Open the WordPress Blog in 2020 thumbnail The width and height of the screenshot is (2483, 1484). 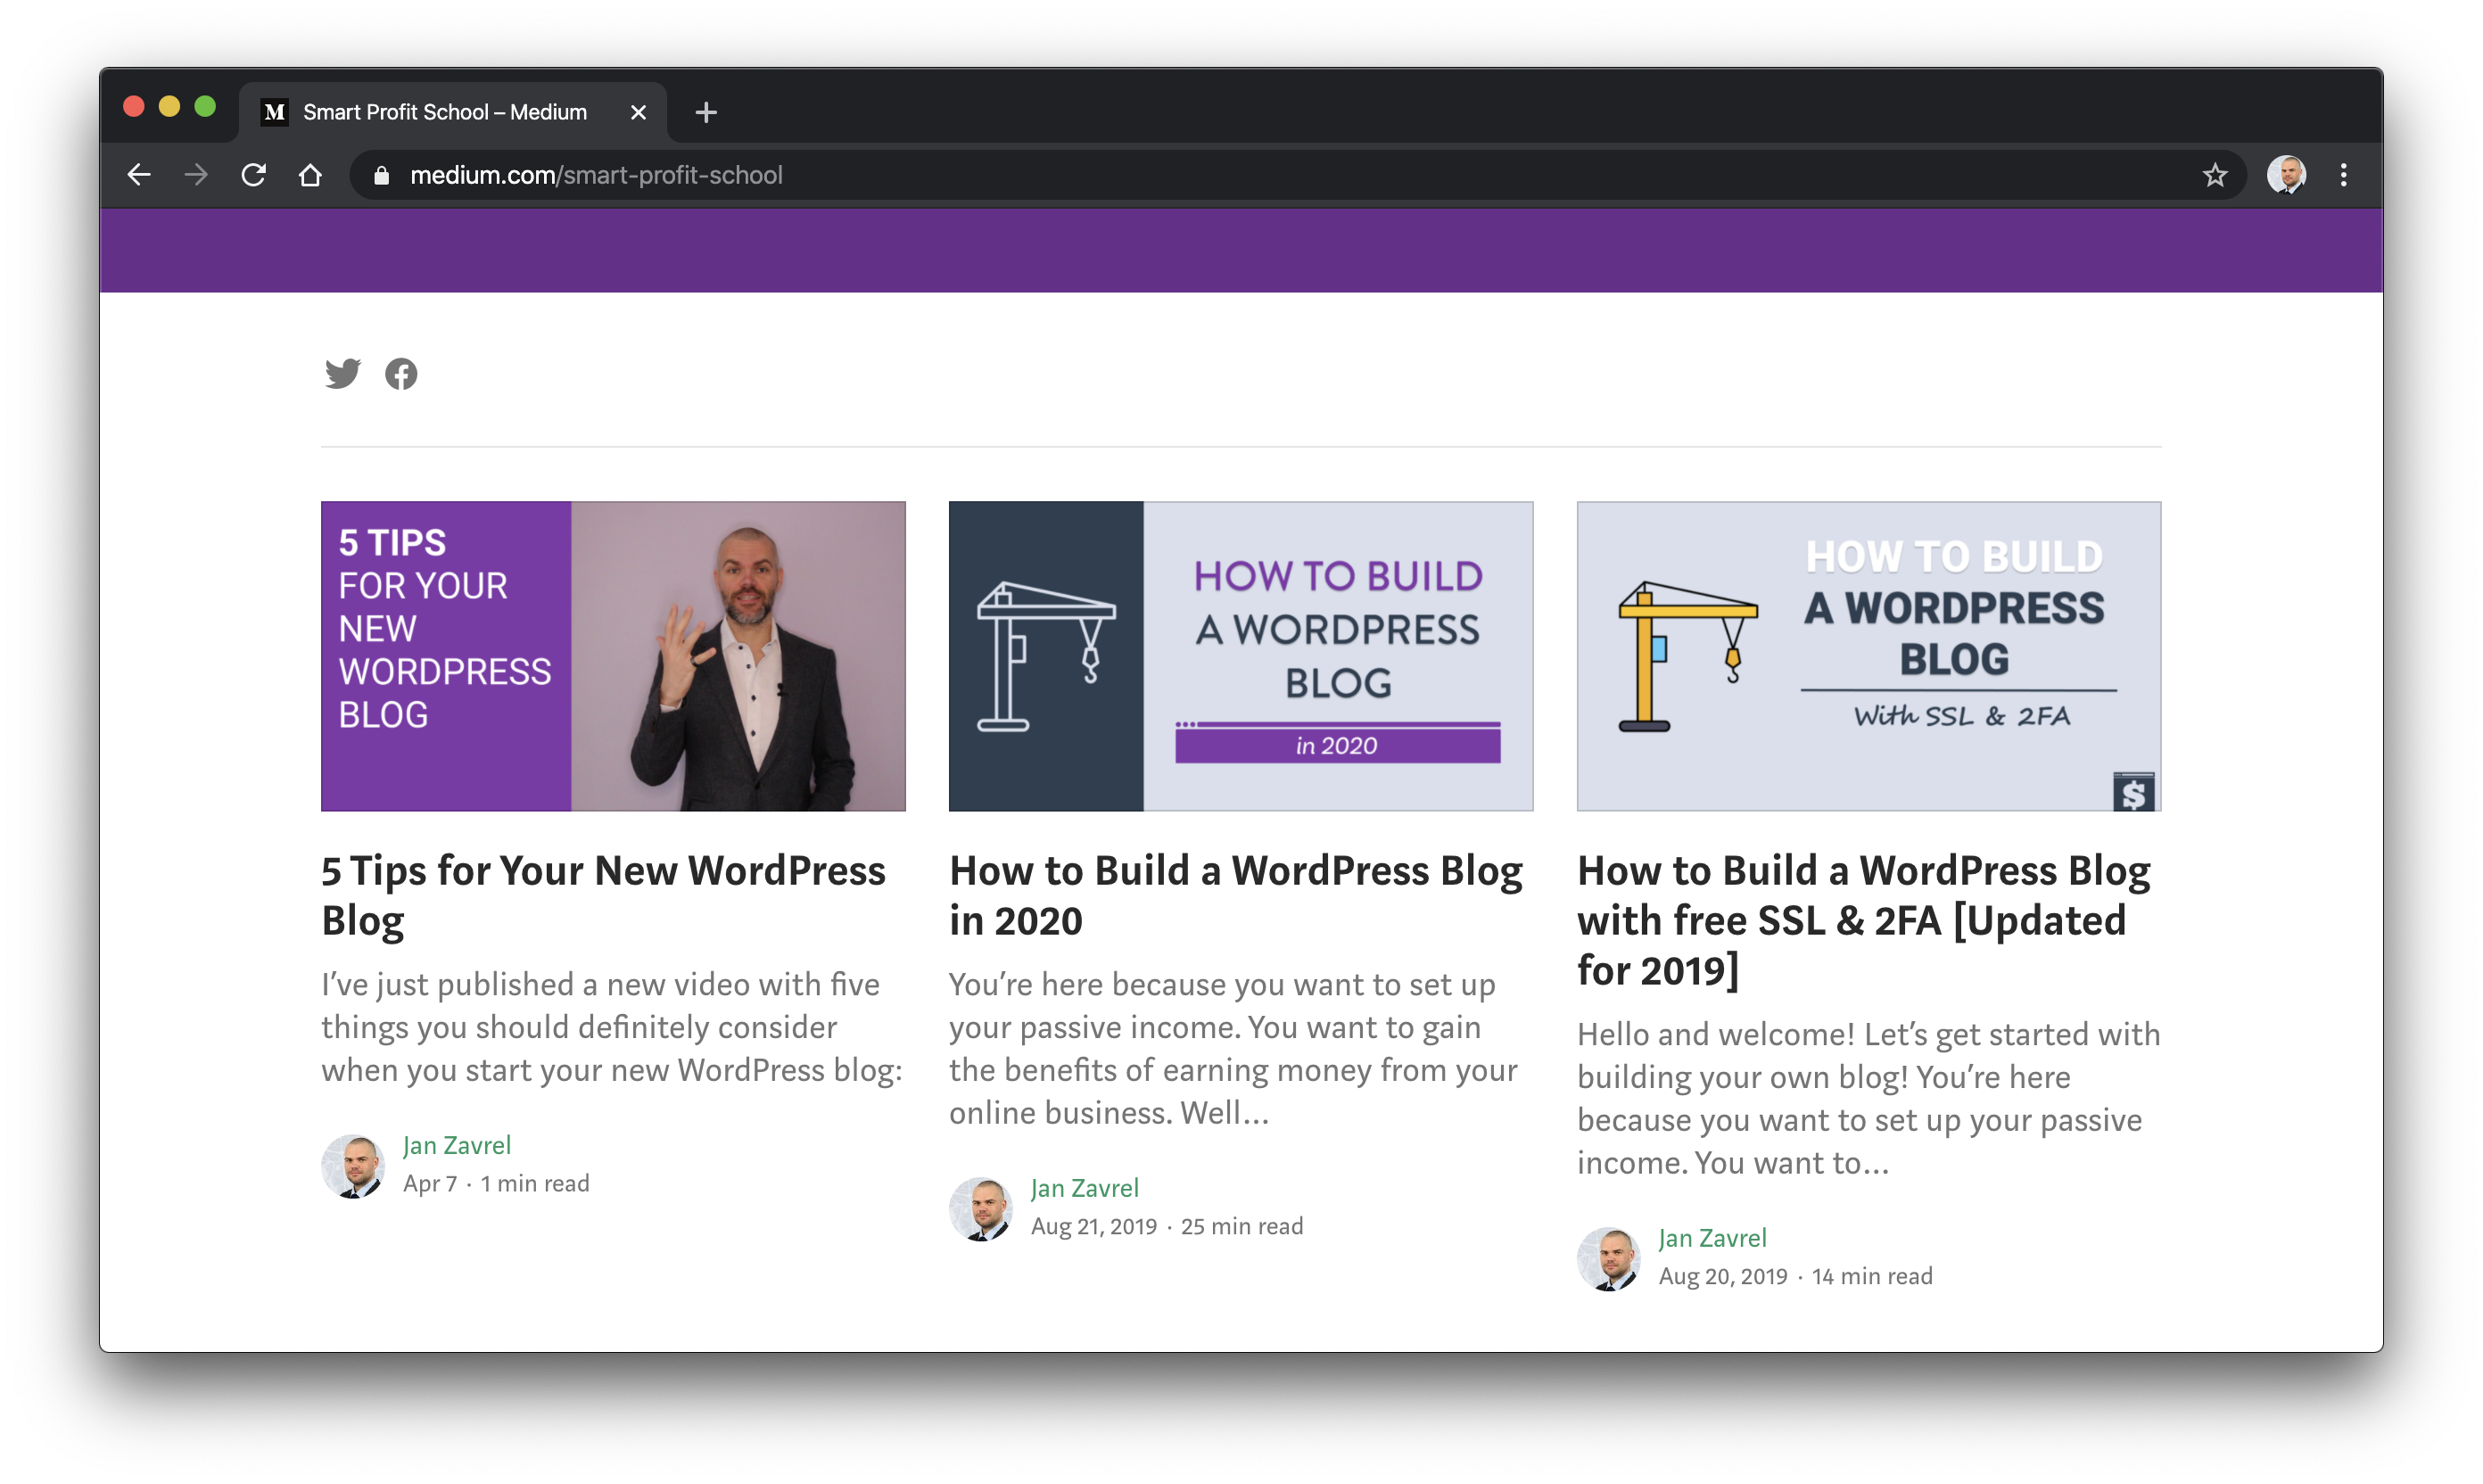pyautogui.click(x=1241, y=656)
